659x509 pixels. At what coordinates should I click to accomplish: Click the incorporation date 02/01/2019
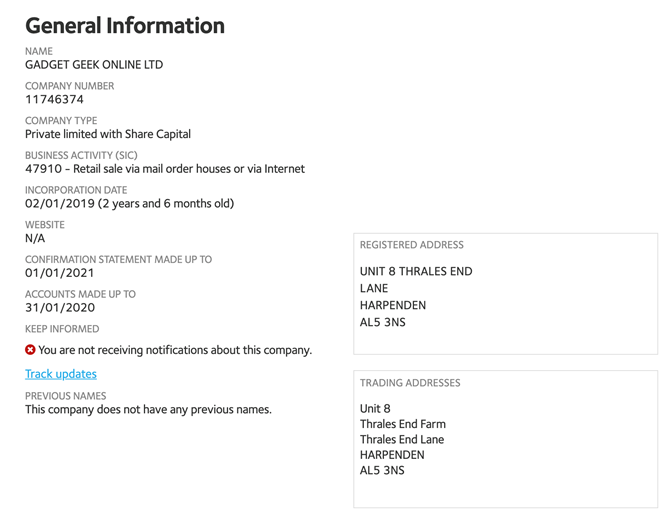(x=60, y=203)
